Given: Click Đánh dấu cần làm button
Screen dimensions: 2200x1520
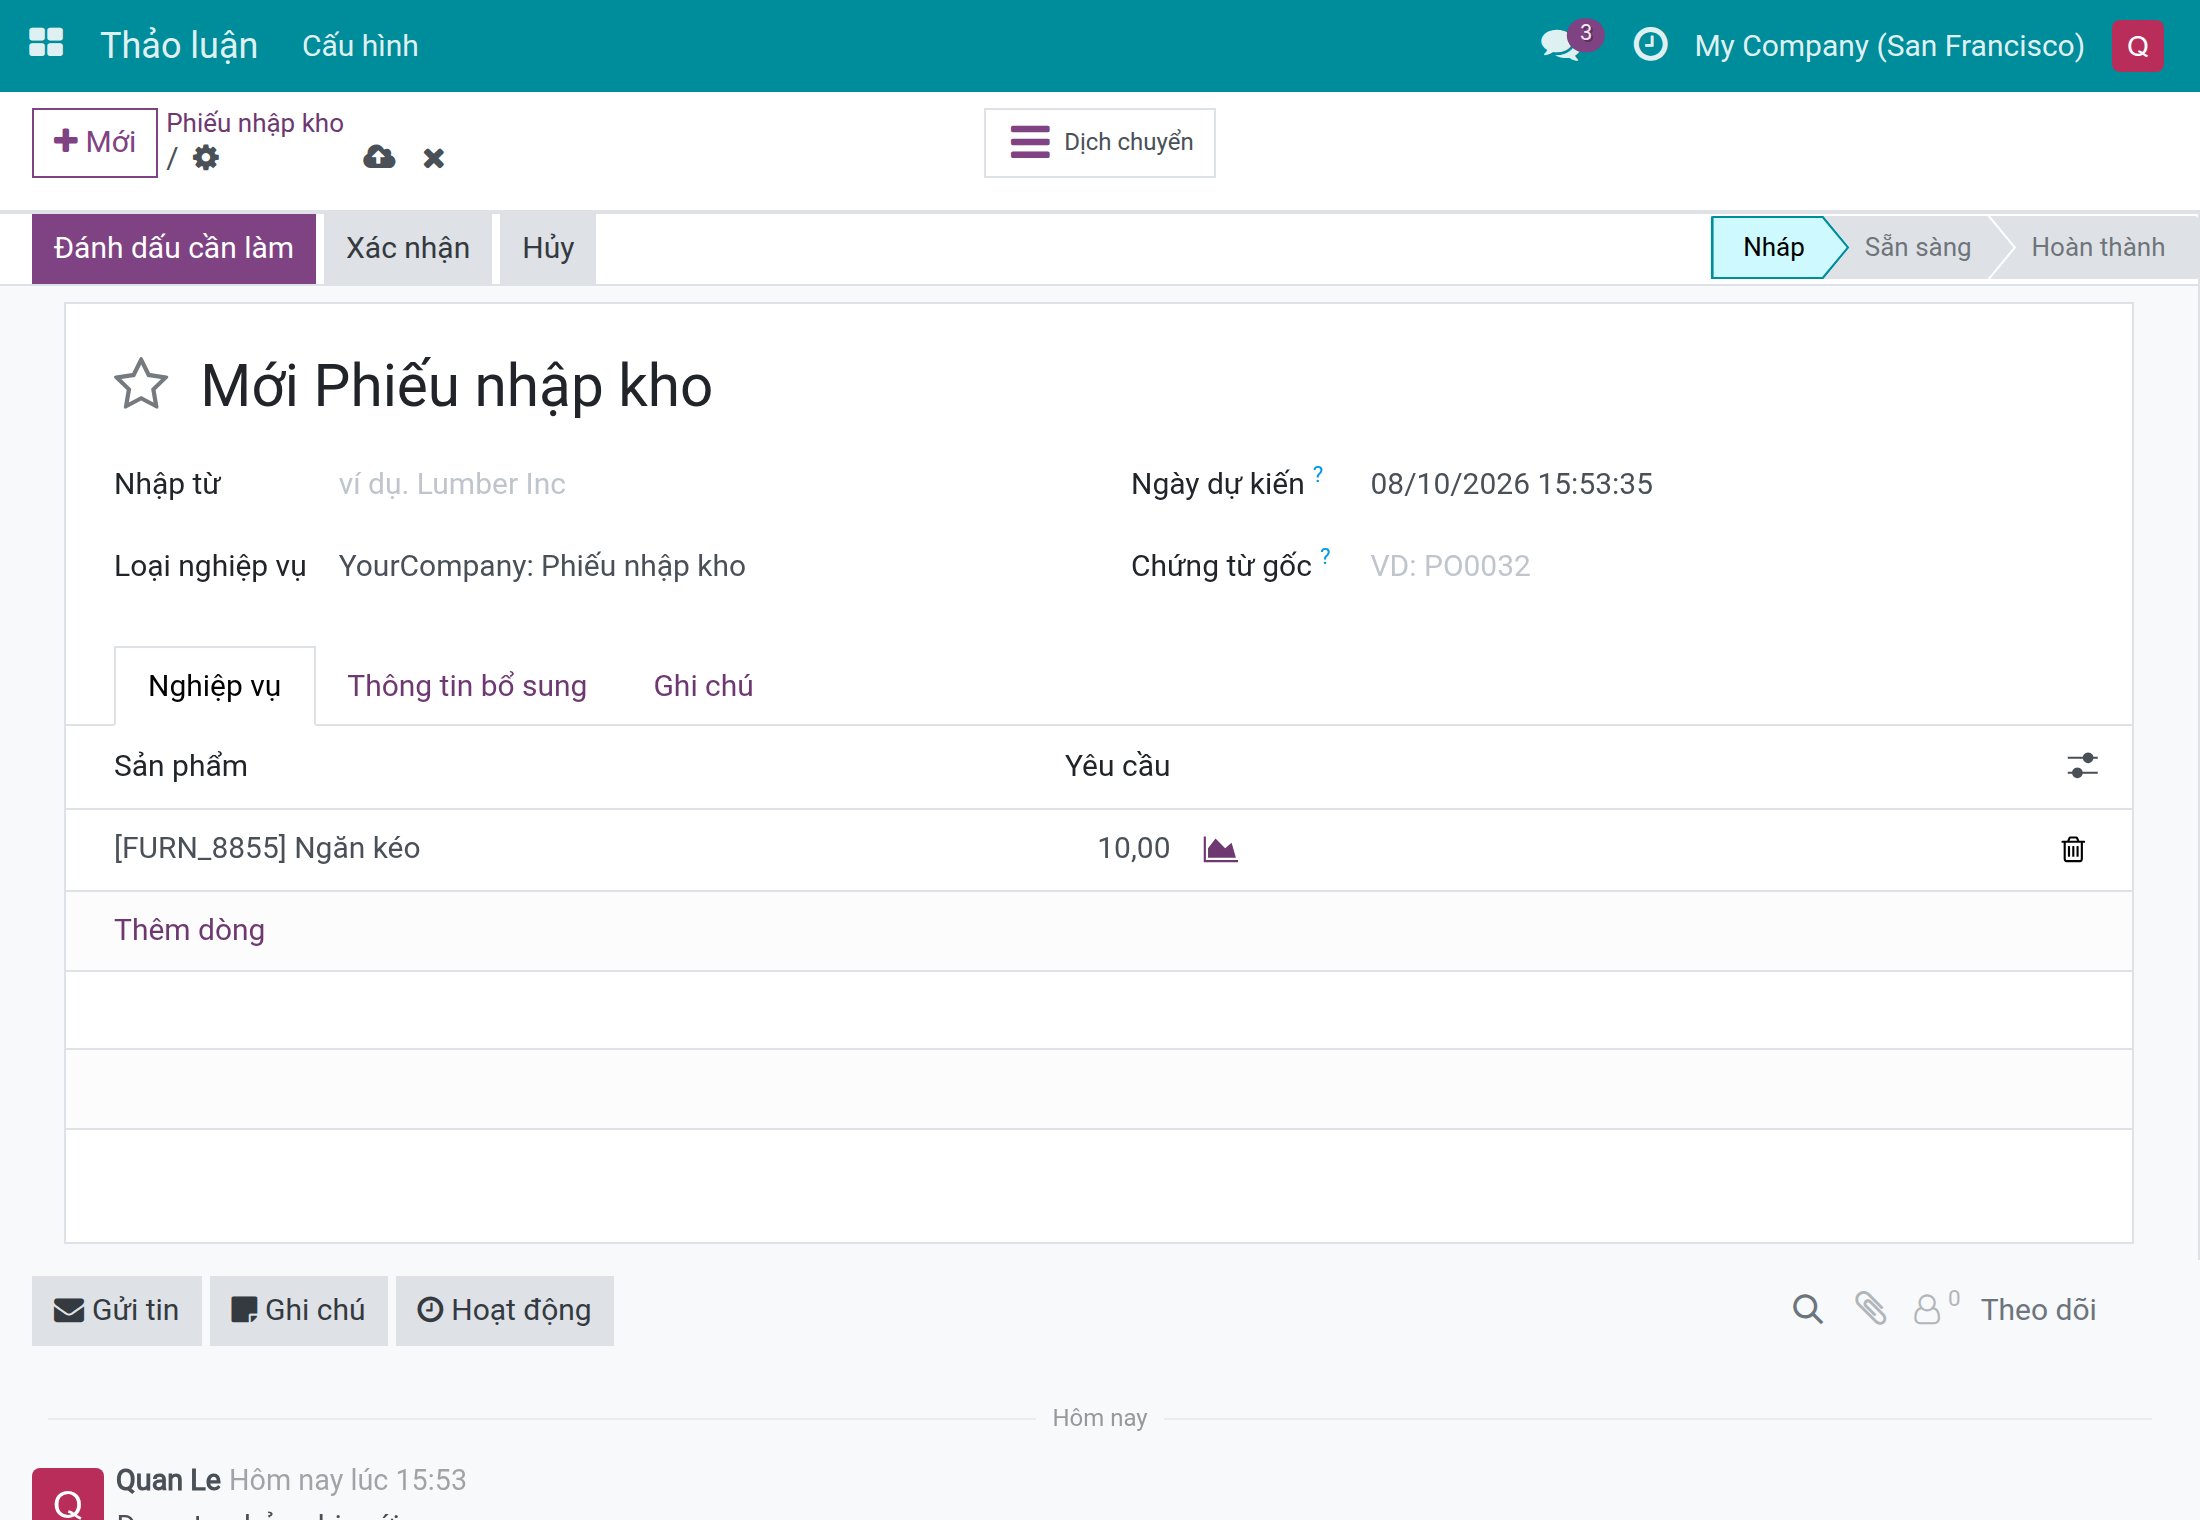Looking at the screenshot, I should pyautogui.click(x=174, y=248).
